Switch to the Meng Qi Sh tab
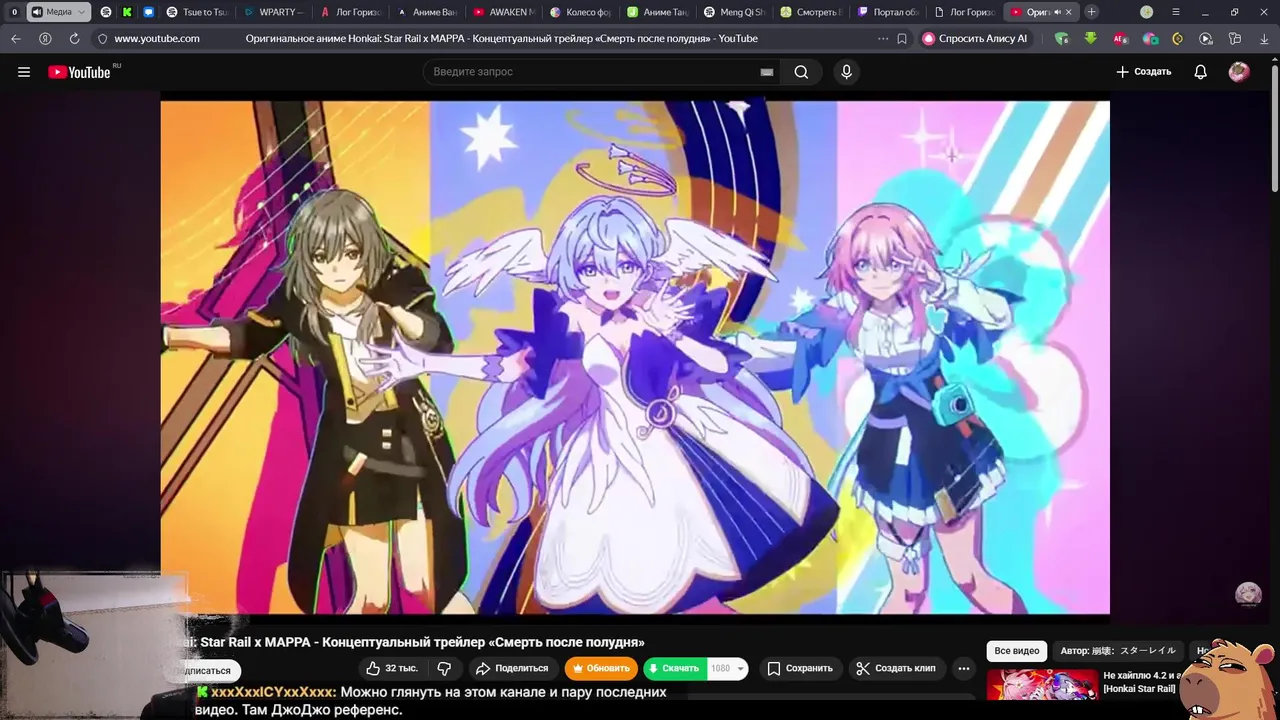Screen dimensions: 1280x720 [734, 12]
